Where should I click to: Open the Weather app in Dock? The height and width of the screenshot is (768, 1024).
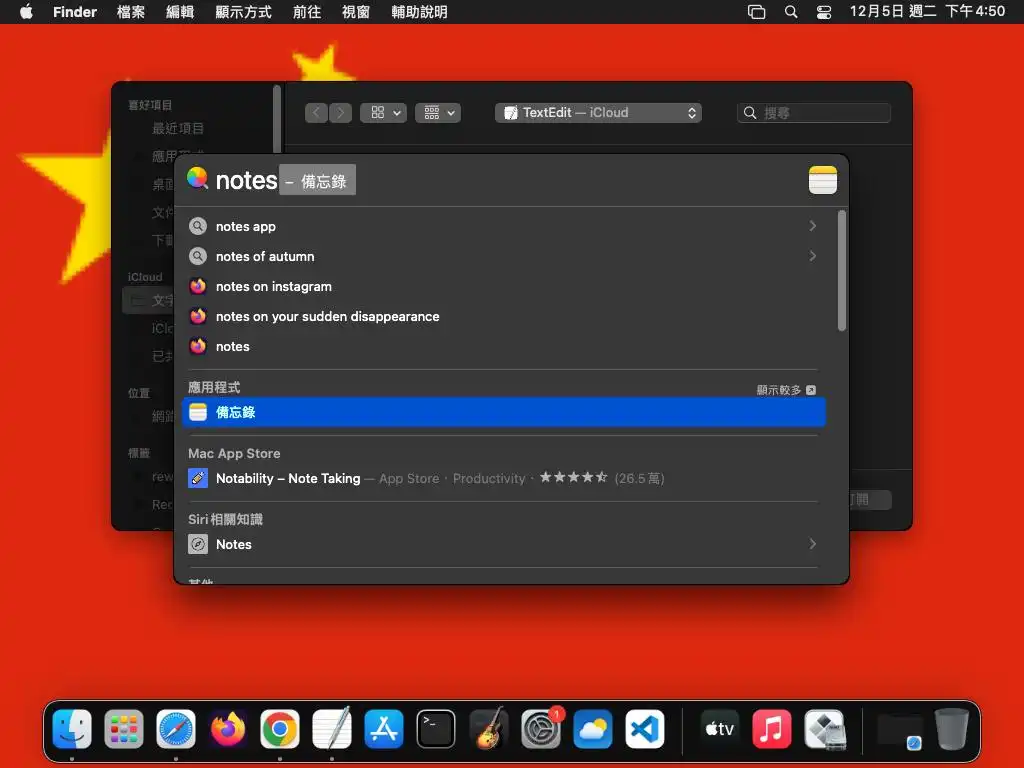click(592, 729)
